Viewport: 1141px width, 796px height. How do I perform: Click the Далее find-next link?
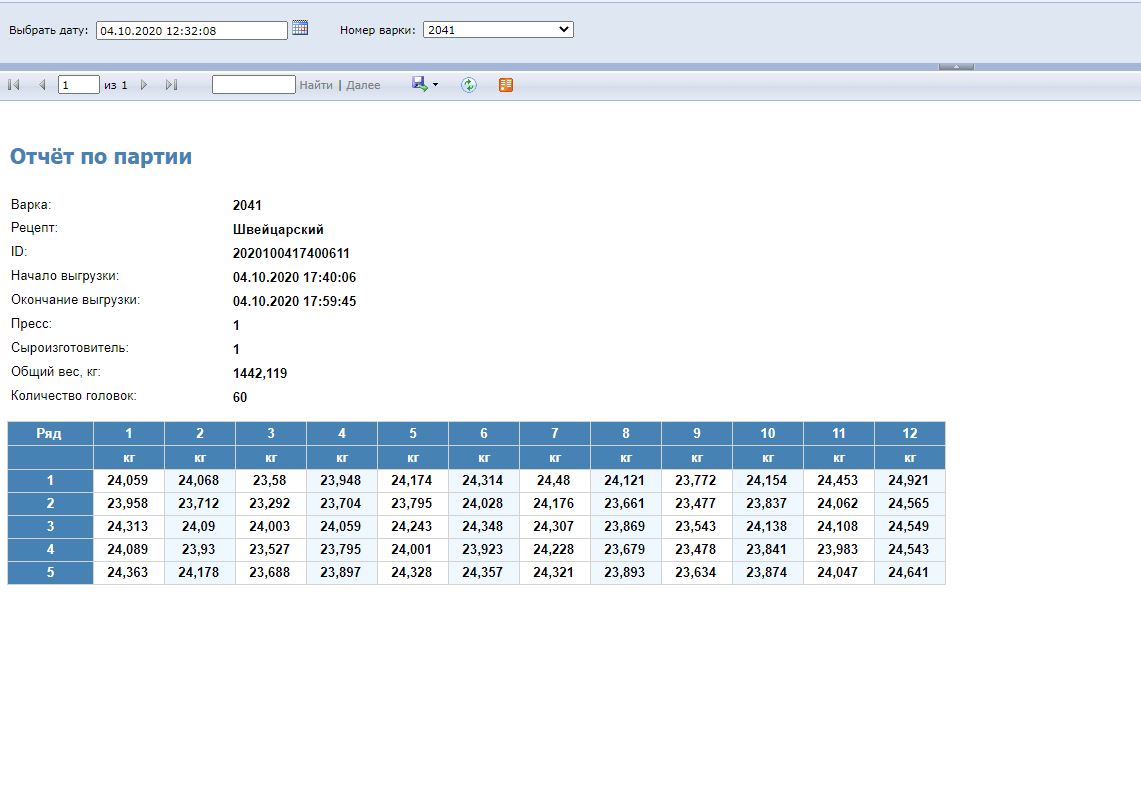click(363, 85)
